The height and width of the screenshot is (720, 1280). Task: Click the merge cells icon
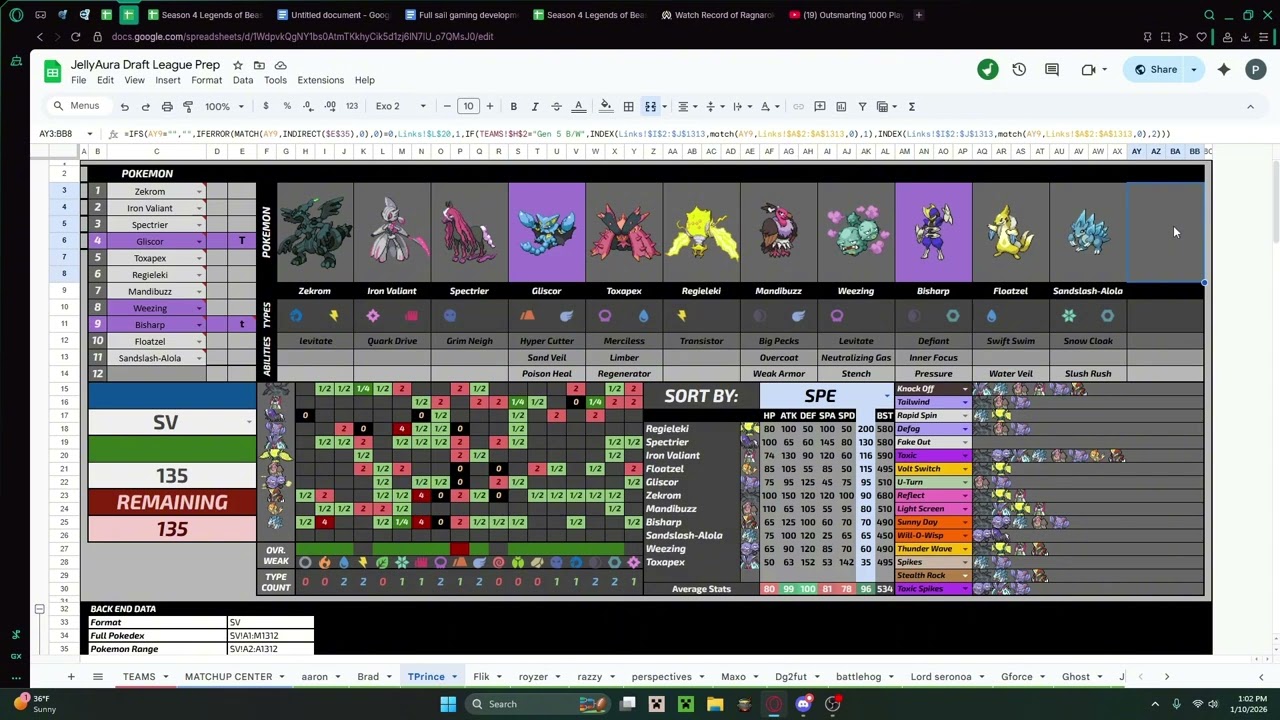coord(650,106)
